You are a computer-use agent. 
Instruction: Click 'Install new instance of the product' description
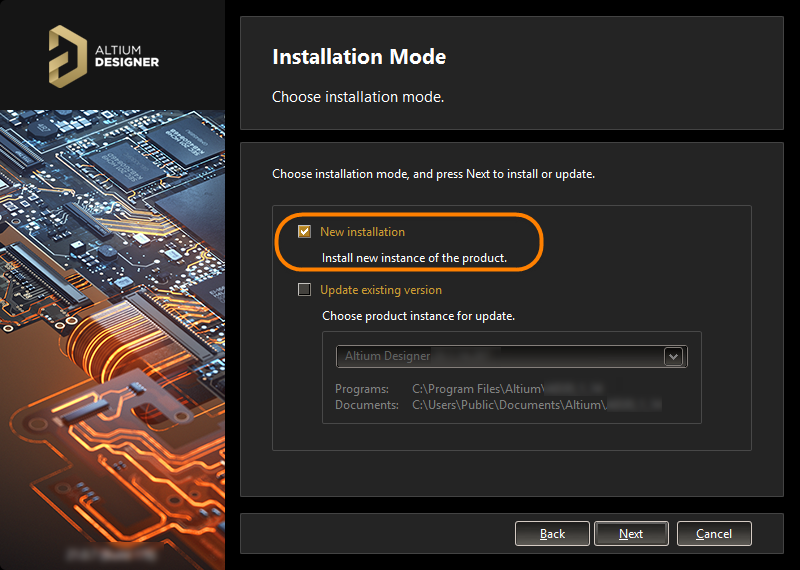[414, 258]
